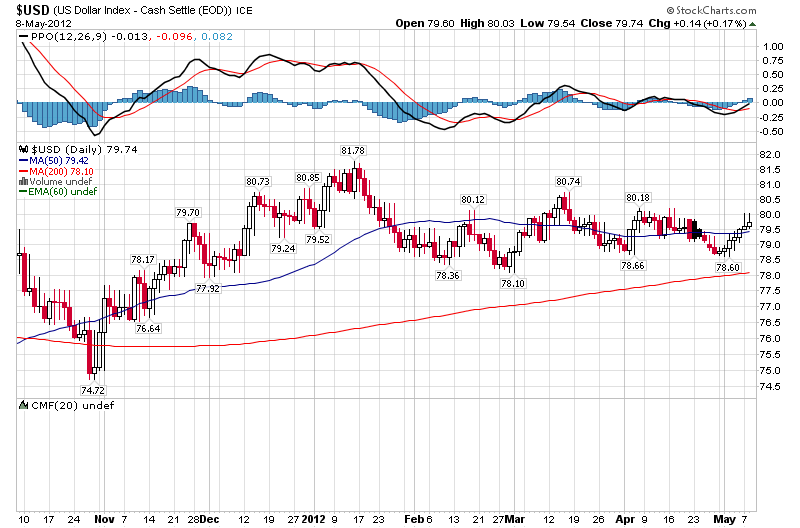Screen dimensions: 800x528
Task: Click the 80.74 March high label
Action: click(x=567, y=181)
